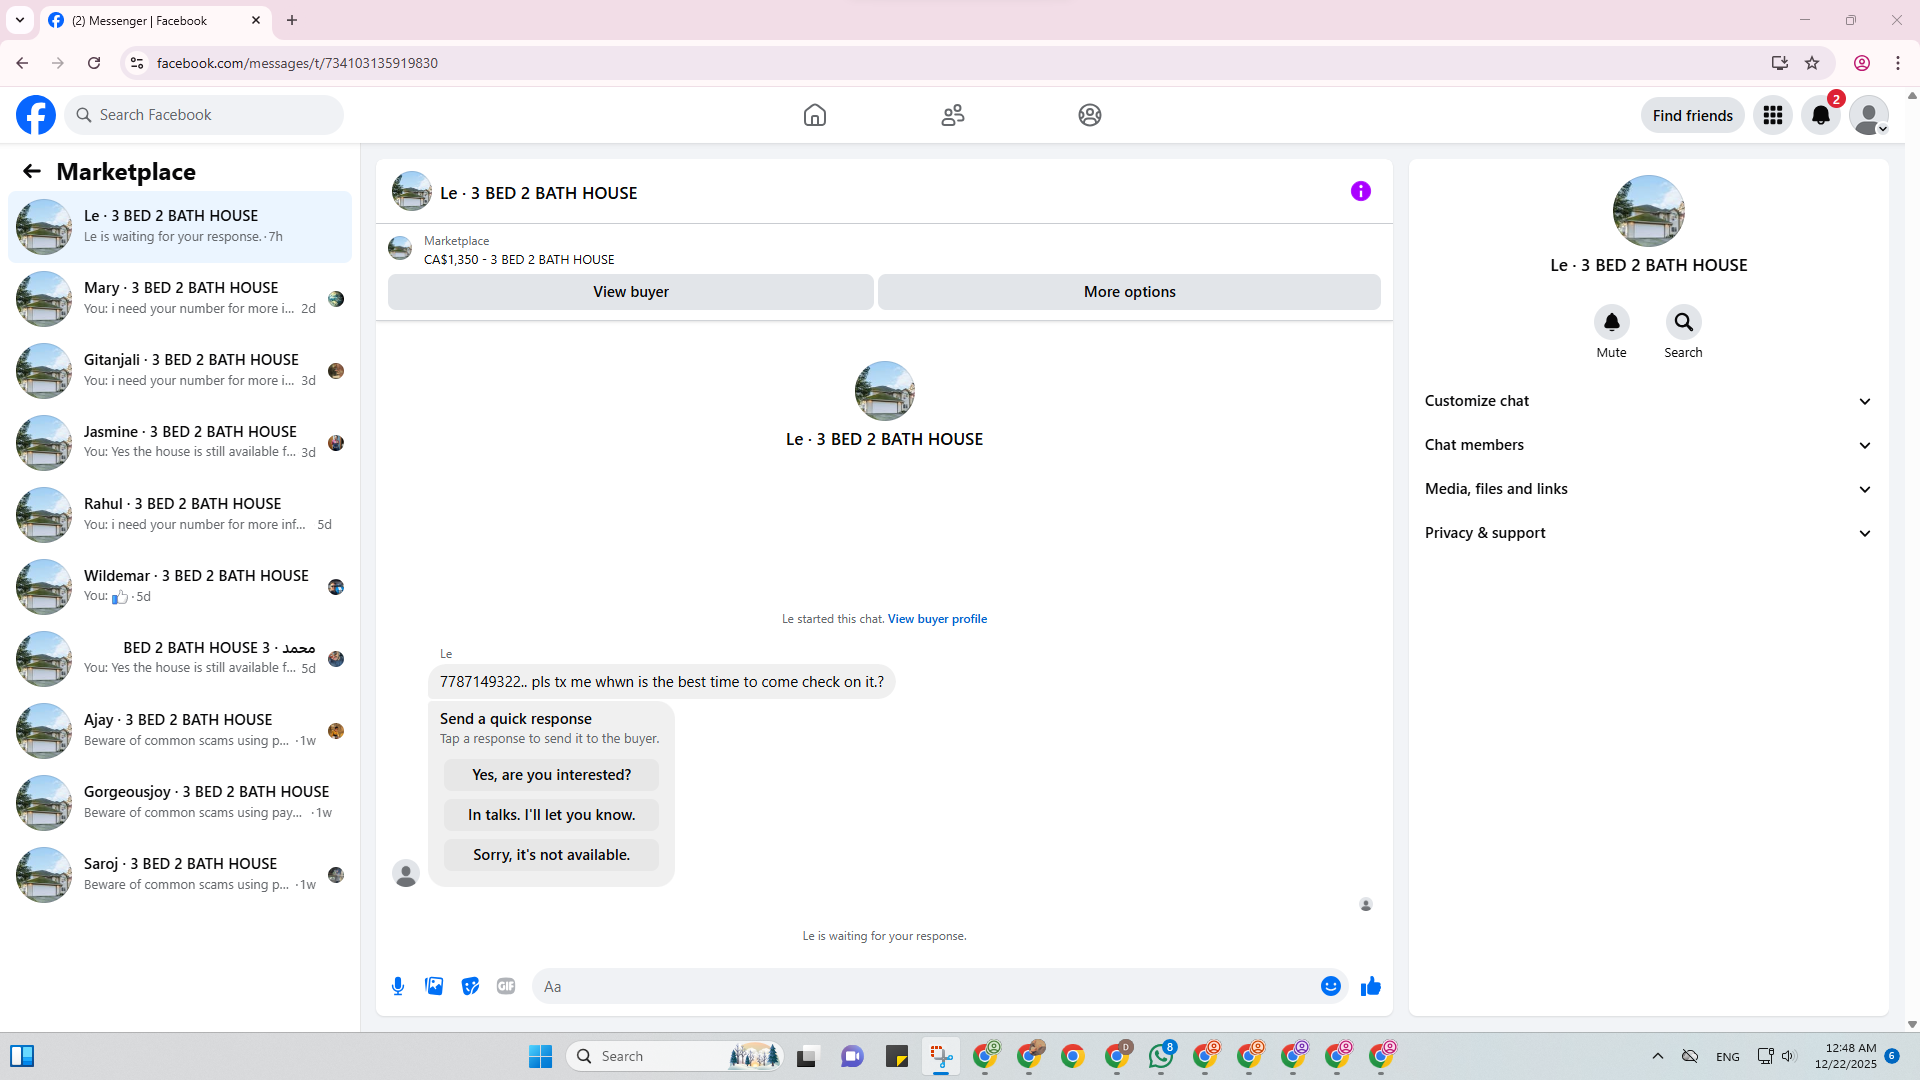Open Chrome's three-dot menu
The width and height of the screenshot is (1920, 1080).
coord(1898,63)
